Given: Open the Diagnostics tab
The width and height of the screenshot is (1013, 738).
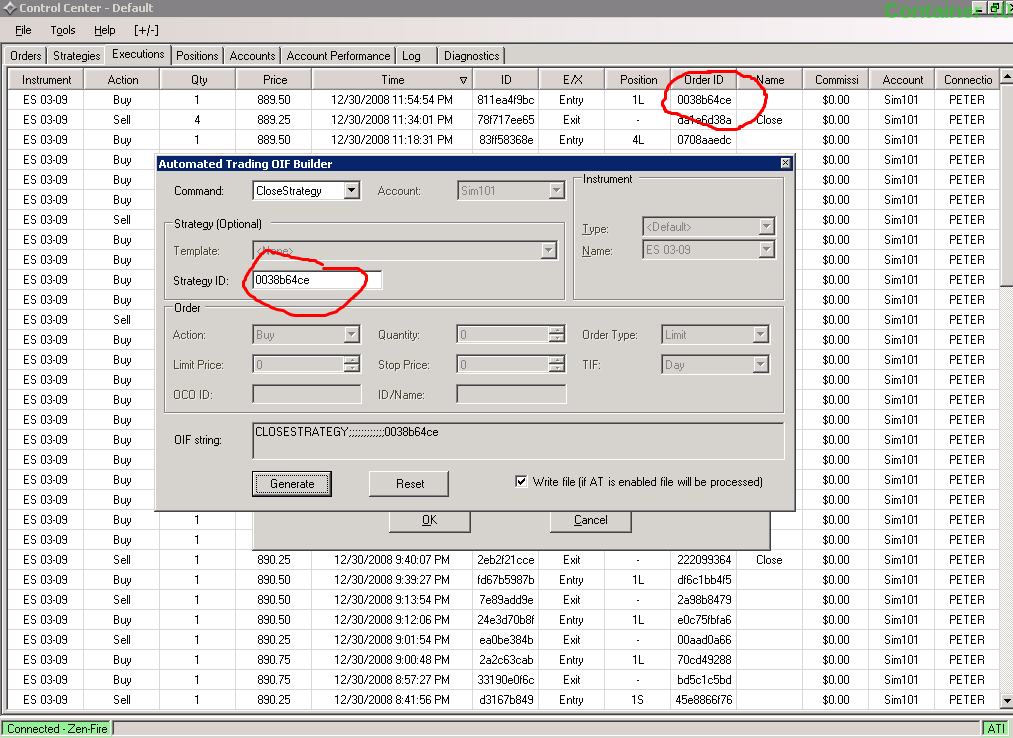Looking at the screenshot, I should [x=471, y=56].
